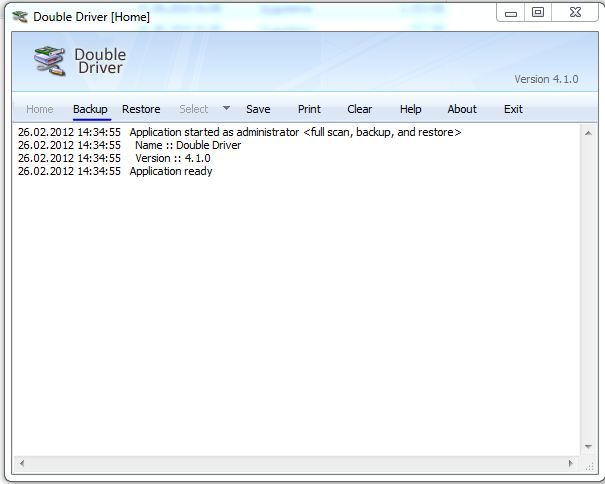Clear the log window
This screenshot has width=605, height=484.
point(360,109)
